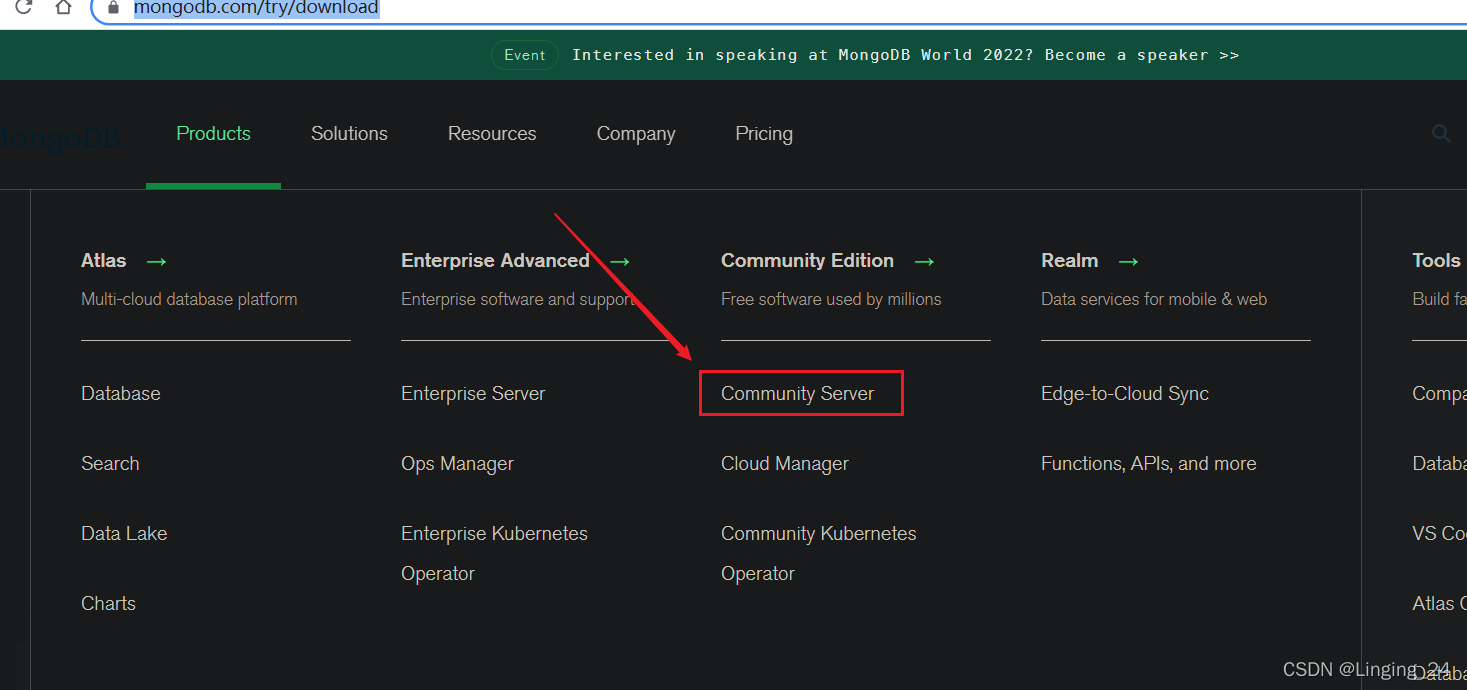
Task: Click the Realm heading link
Action: pyautogui.click(x=1069, y=260)
